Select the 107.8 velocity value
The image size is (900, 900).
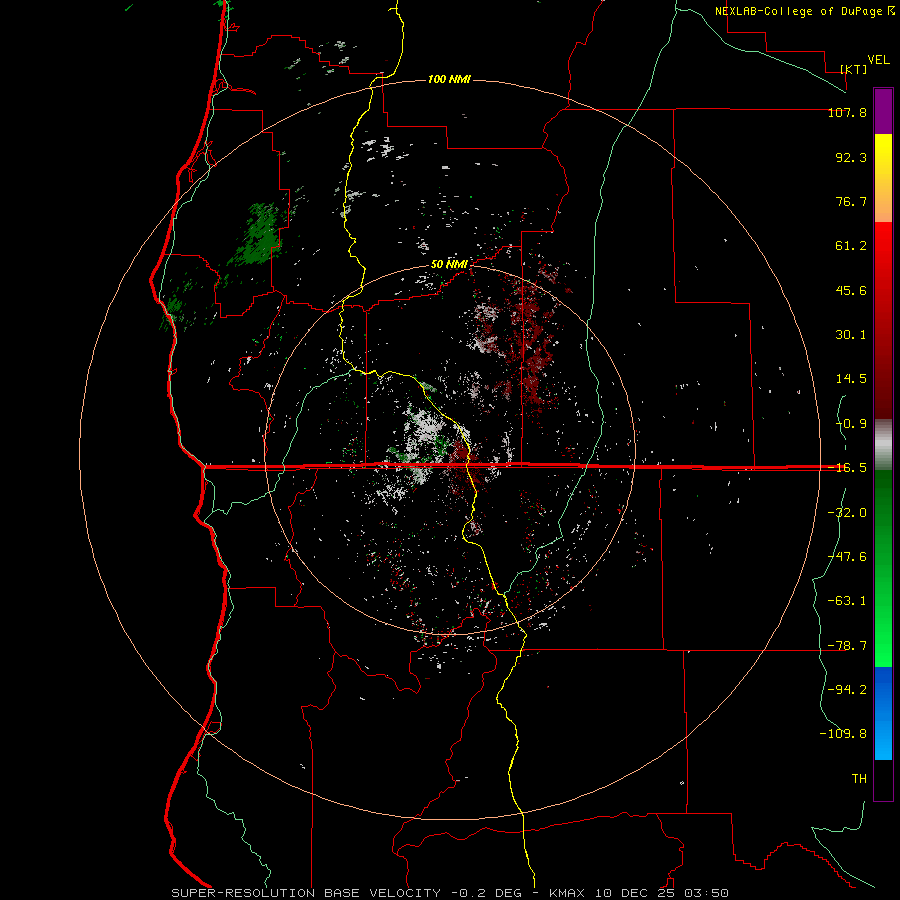[847, 112]
